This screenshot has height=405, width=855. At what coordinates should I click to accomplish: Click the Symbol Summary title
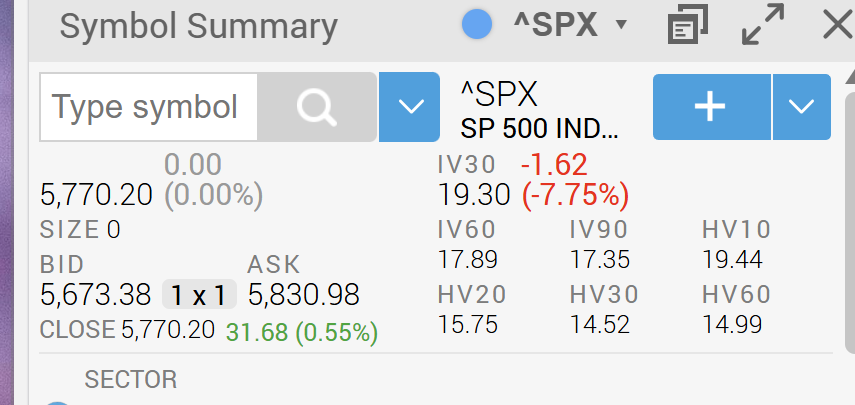198,26
